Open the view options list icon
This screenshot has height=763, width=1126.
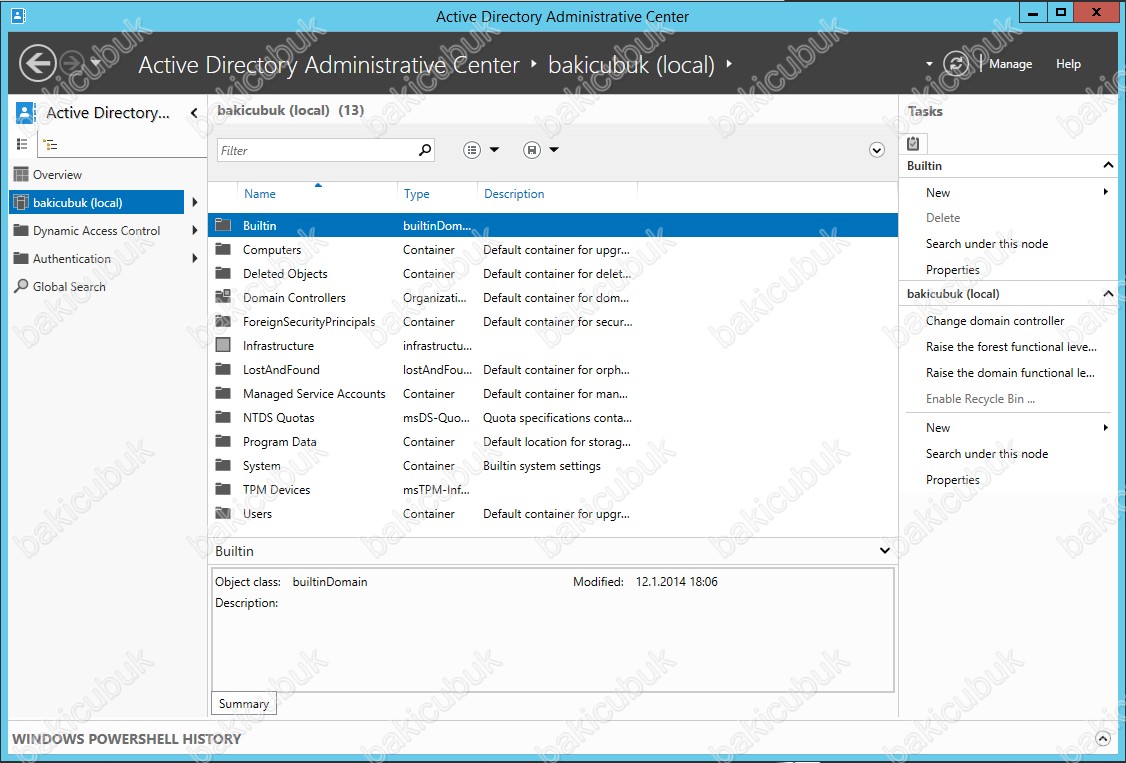click(472, 150)
